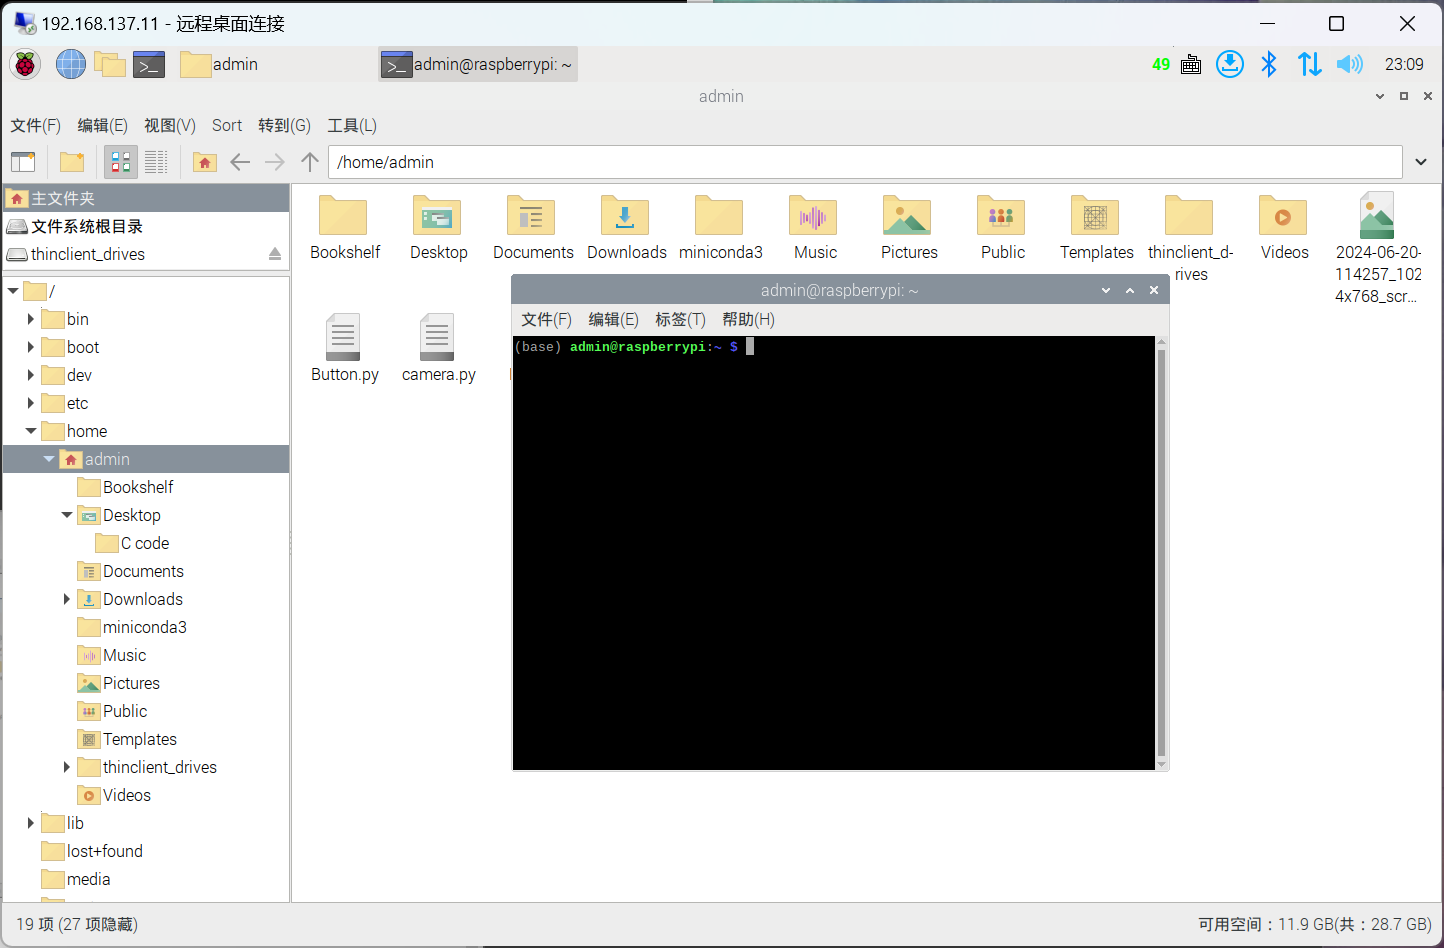This screenshot has height=948, width=1444.
Task: Select the Button.py file
Action: pos(344,348)
